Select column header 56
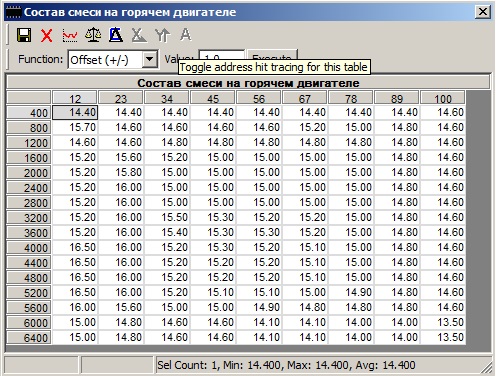 pos(259,98)
